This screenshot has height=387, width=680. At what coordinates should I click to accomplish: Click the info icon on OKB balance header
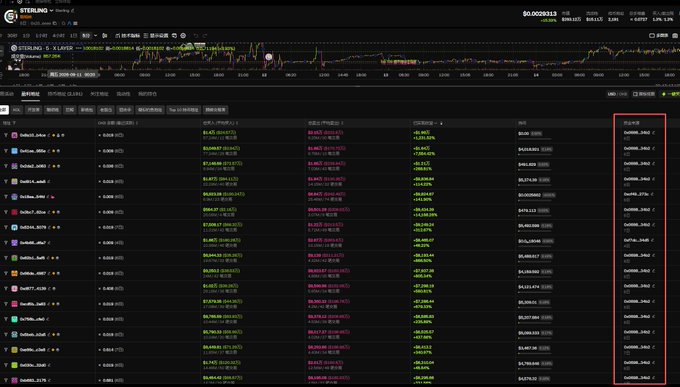pyautogui.click(x=137, y=123)
